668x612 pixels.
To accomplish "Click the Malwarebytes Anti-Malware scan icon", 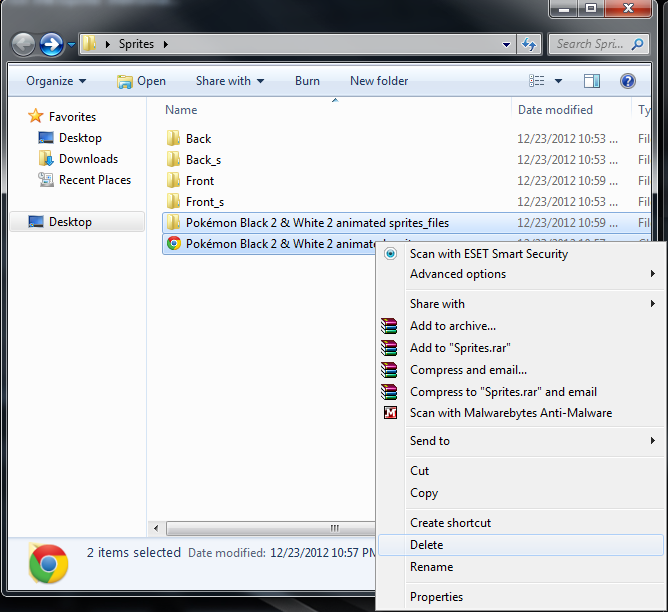I will point(390,413).
